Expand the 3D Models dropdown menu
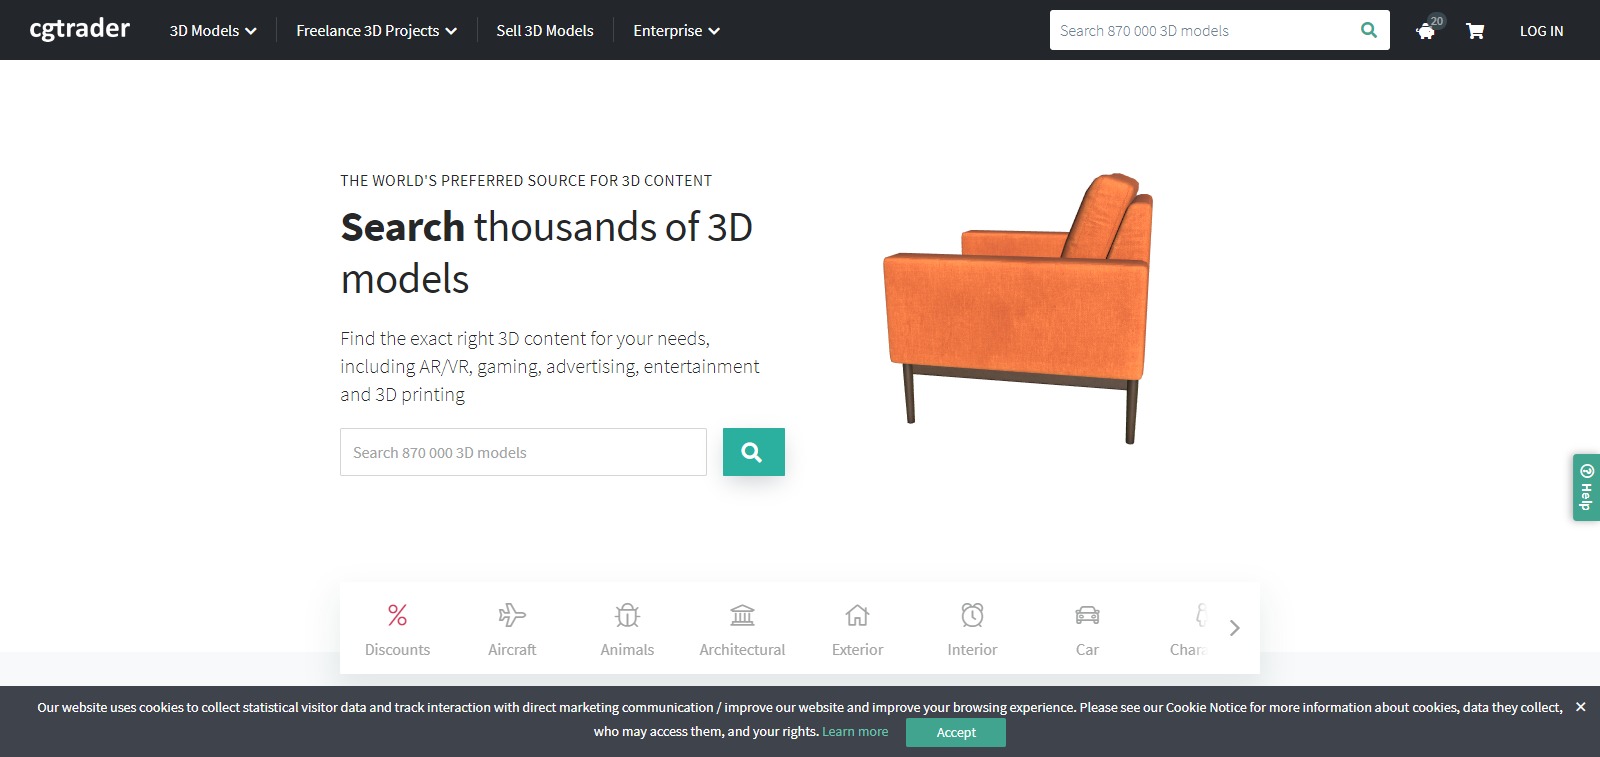This screenshot has height=757, width=1600. pyautogui.click(x=213, y=31)
